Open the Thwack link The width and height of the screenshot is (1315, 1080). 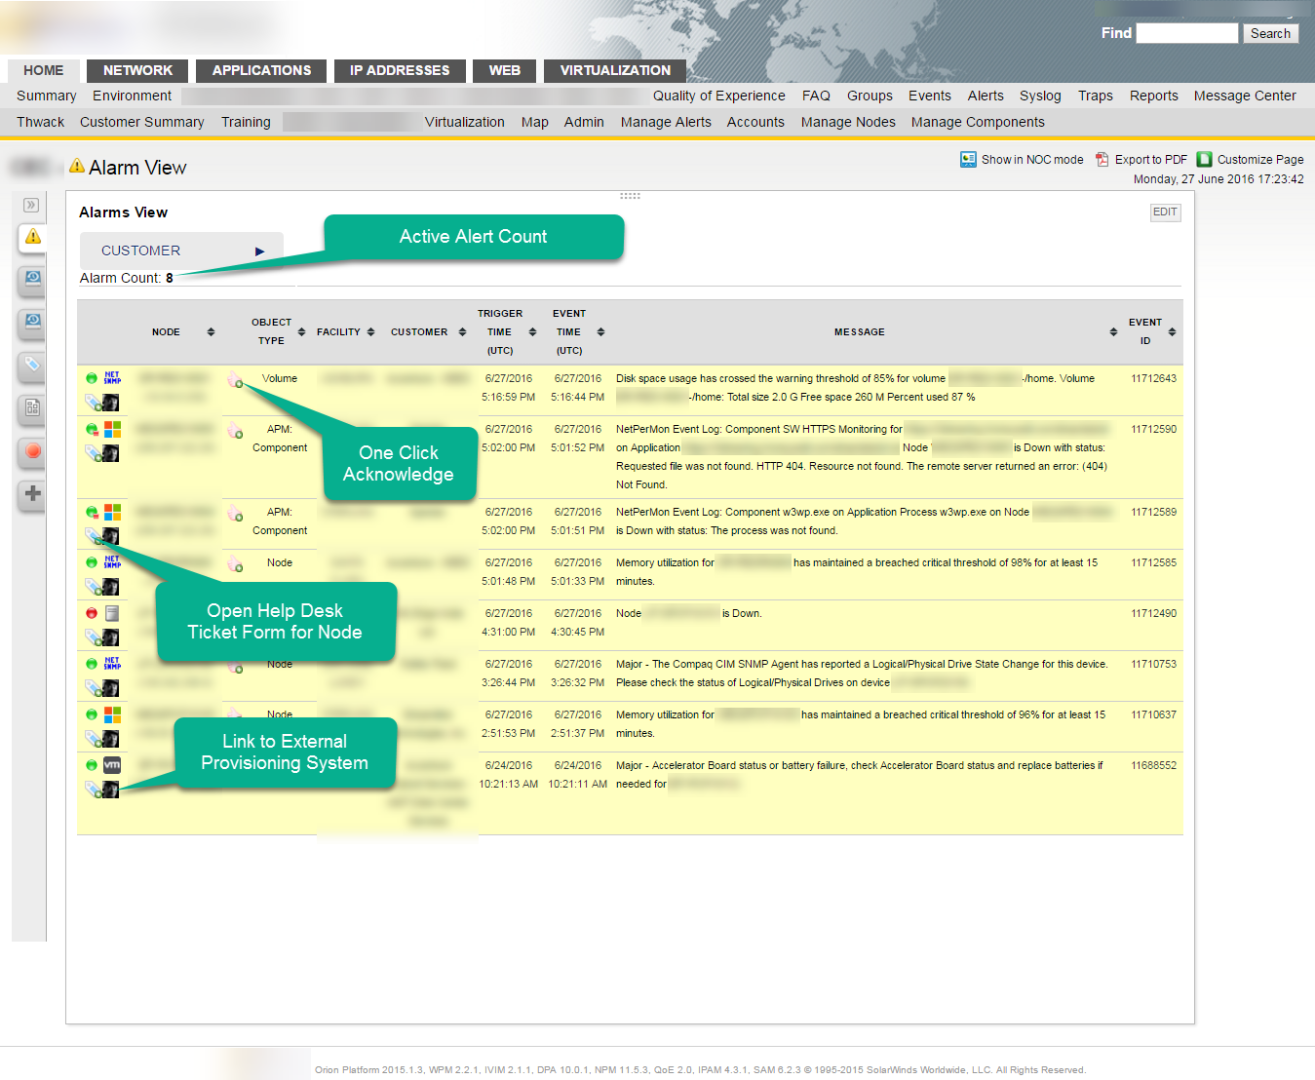(40, 122)
